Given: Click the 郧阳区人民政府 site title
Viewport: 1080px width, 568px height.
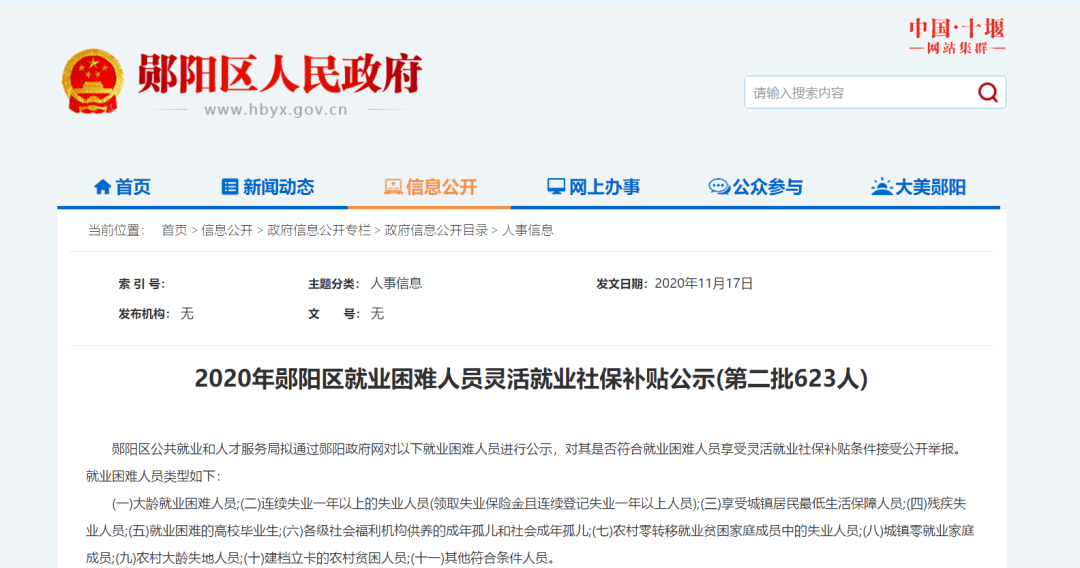Looking at the screenshot, I should 280,73.
